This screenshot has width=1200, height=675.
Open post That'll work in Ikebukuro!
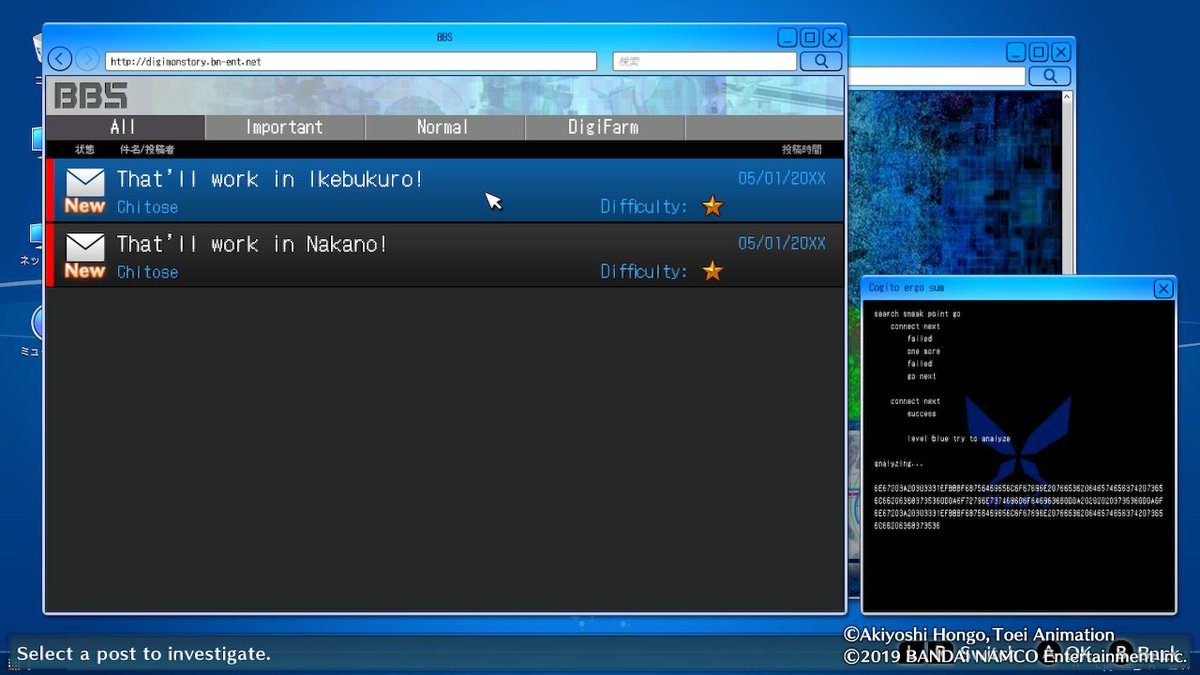click(445, 190)
